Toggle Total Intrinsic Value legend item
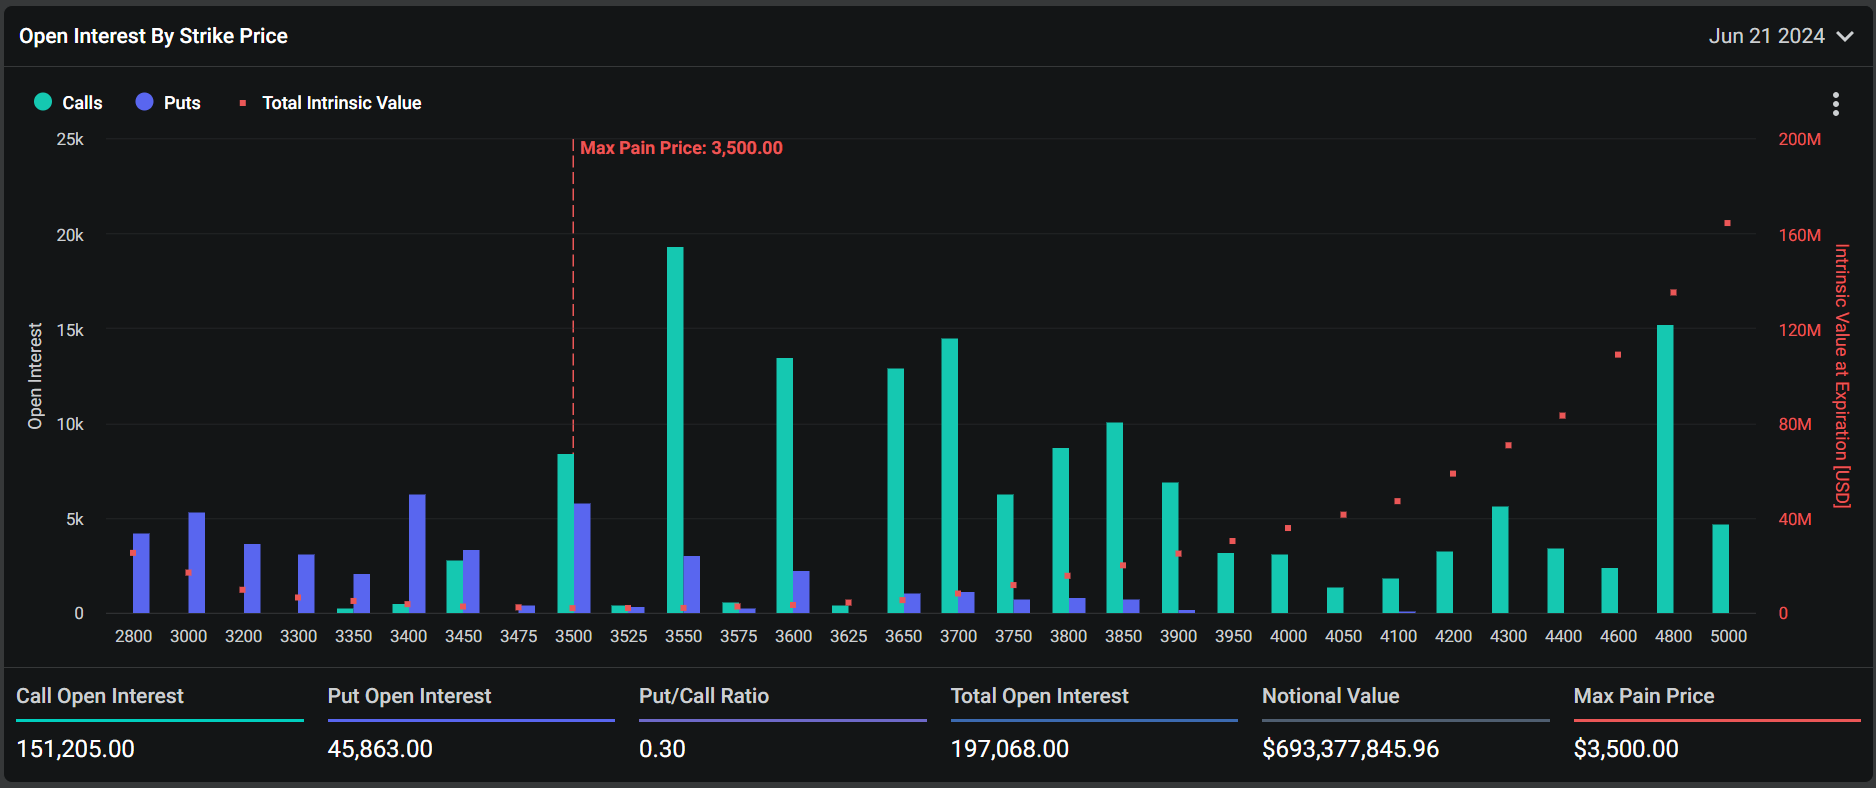Screen dimensions: 1876x788 pos(341,103)
